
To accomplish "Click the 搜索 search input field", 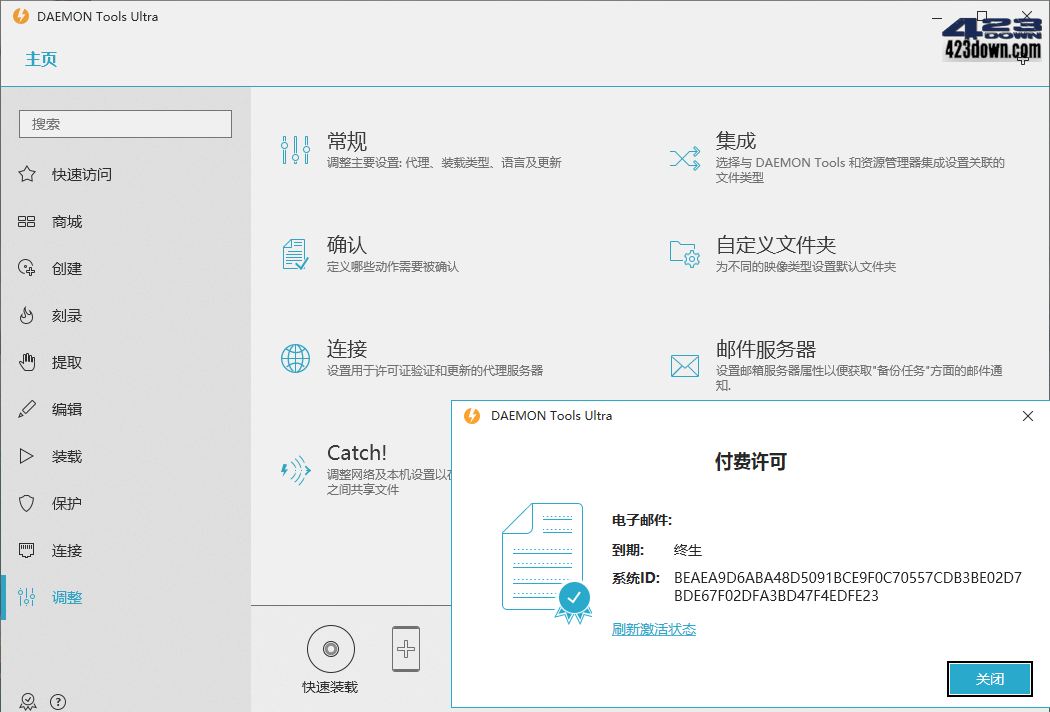I will click(x=124, y=123).
